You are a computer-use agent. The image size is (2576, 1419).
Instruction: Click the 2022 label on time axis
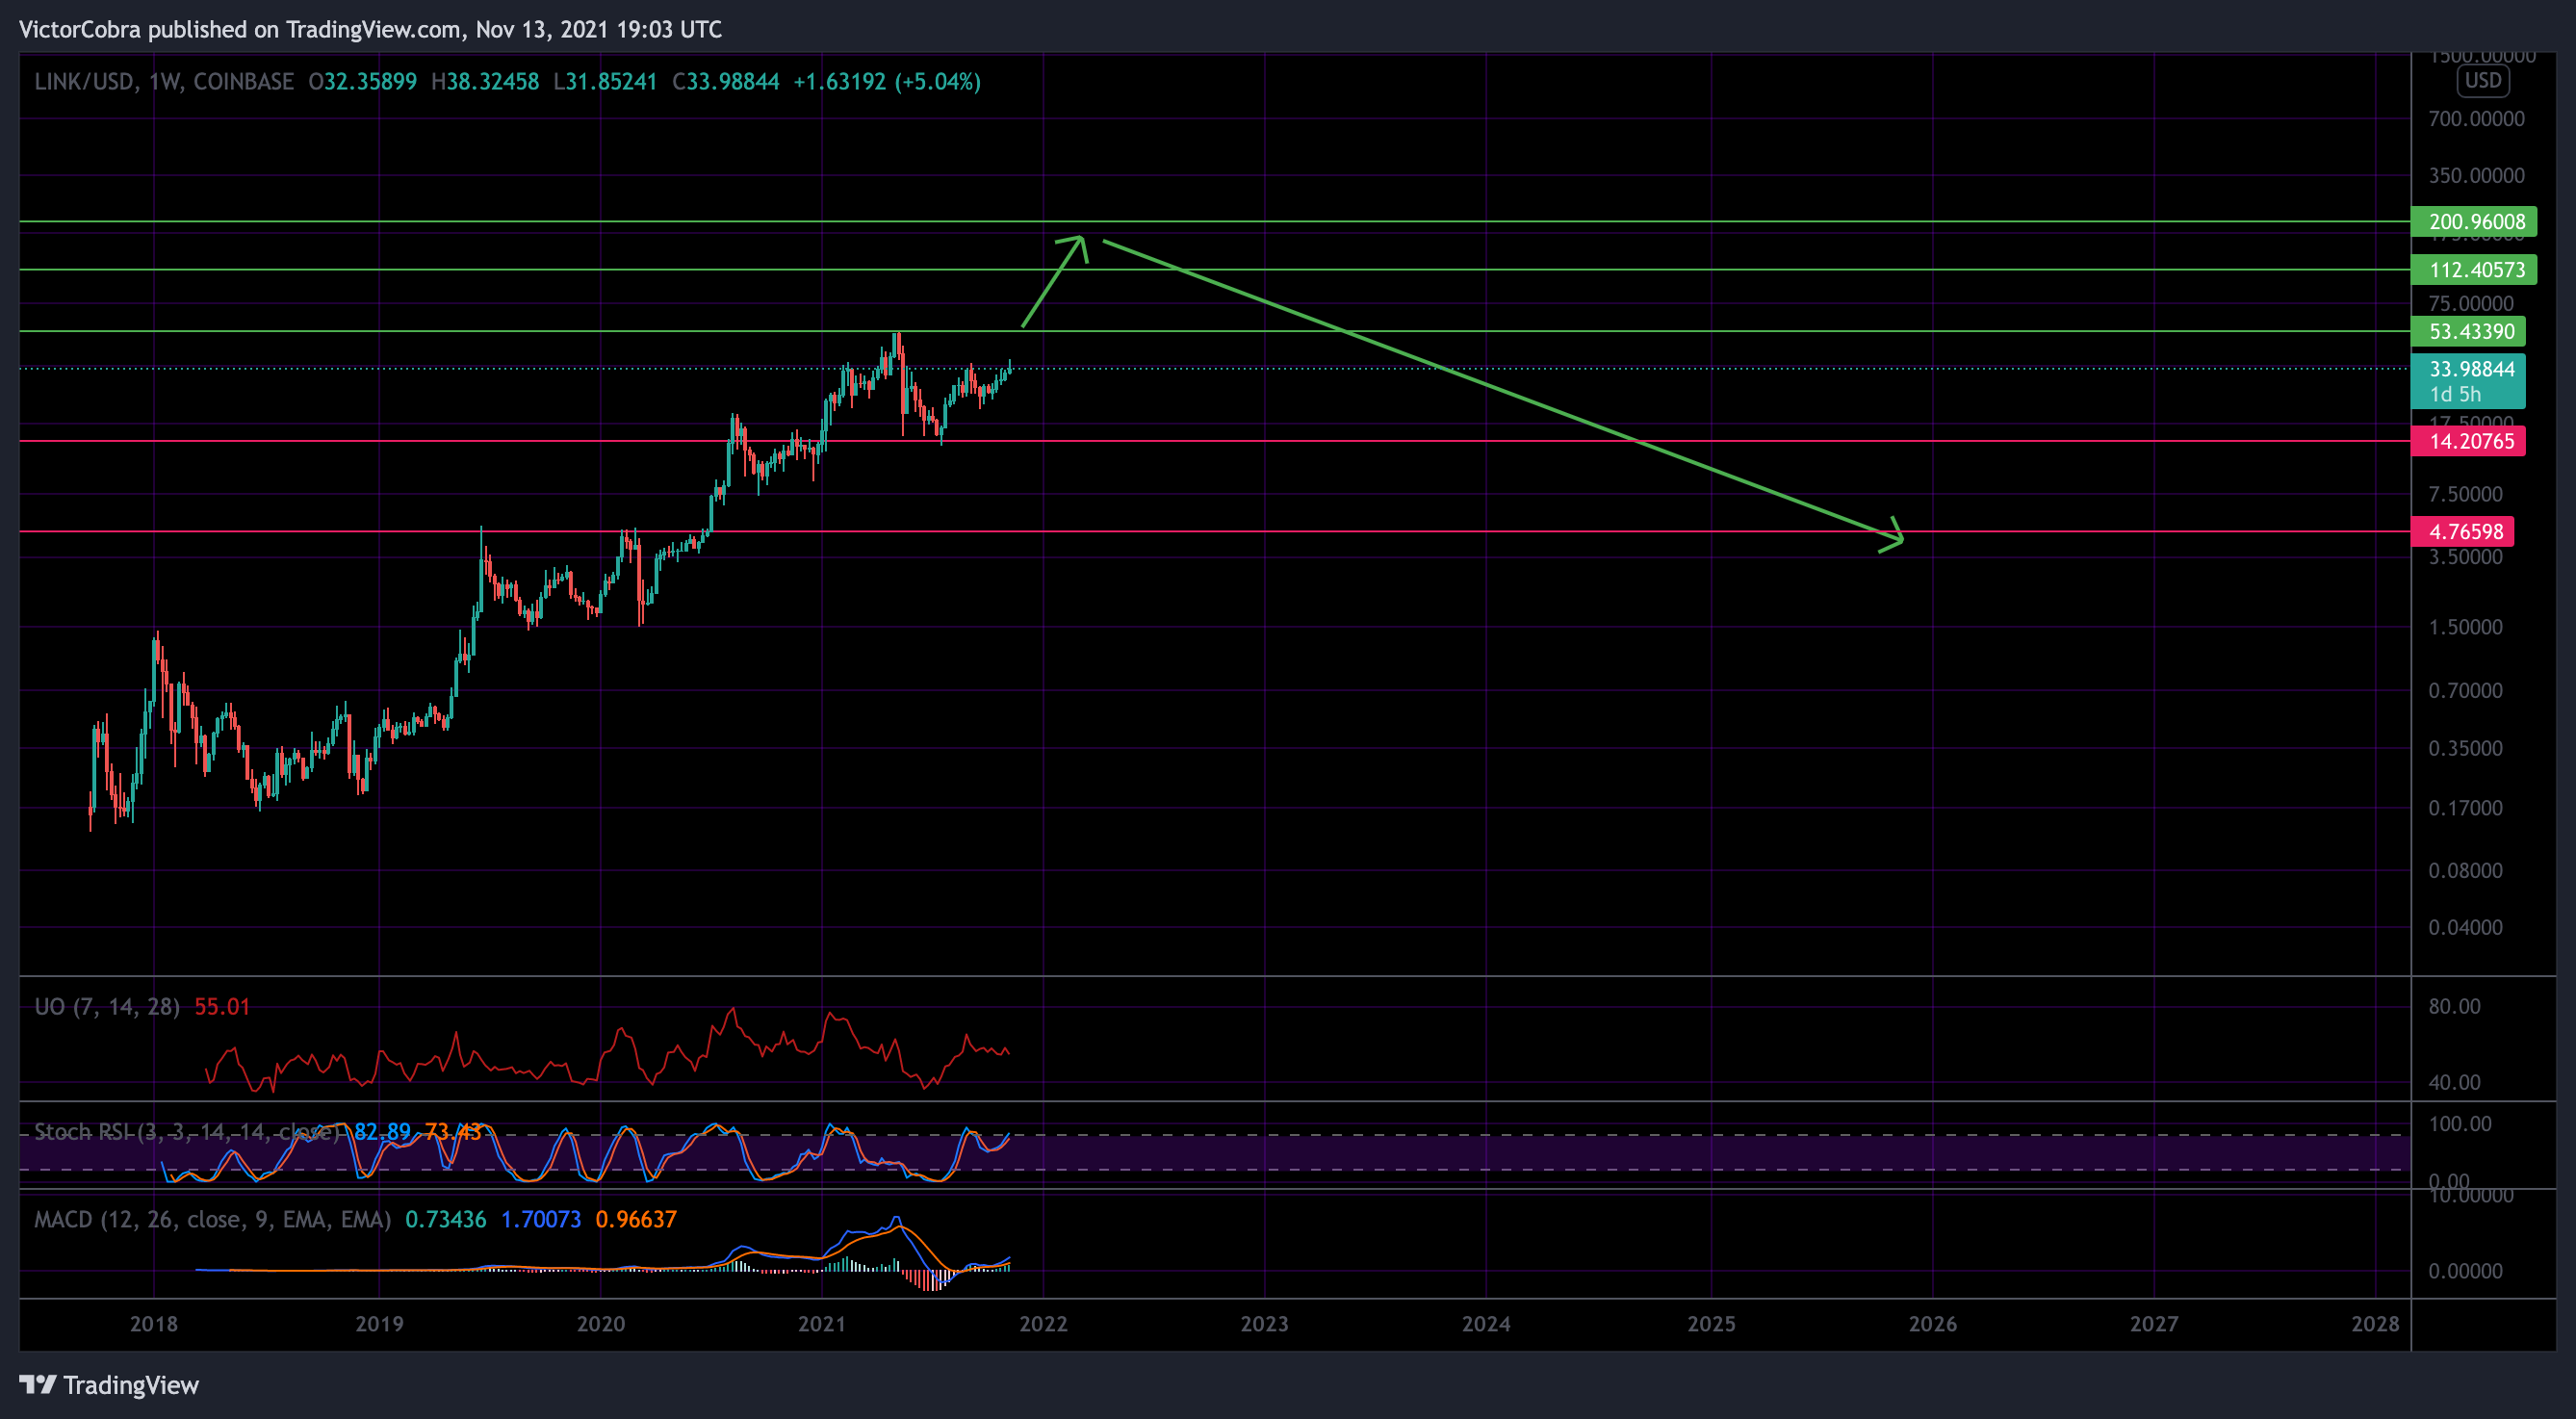point(1043,1324)
